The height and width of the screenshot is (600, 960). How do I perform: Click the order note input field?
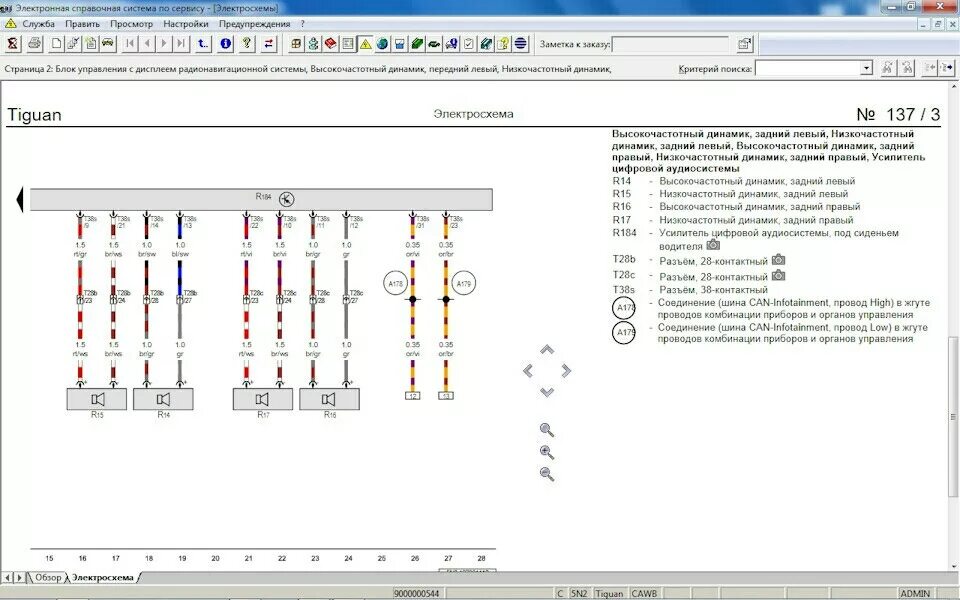(670, 44)
